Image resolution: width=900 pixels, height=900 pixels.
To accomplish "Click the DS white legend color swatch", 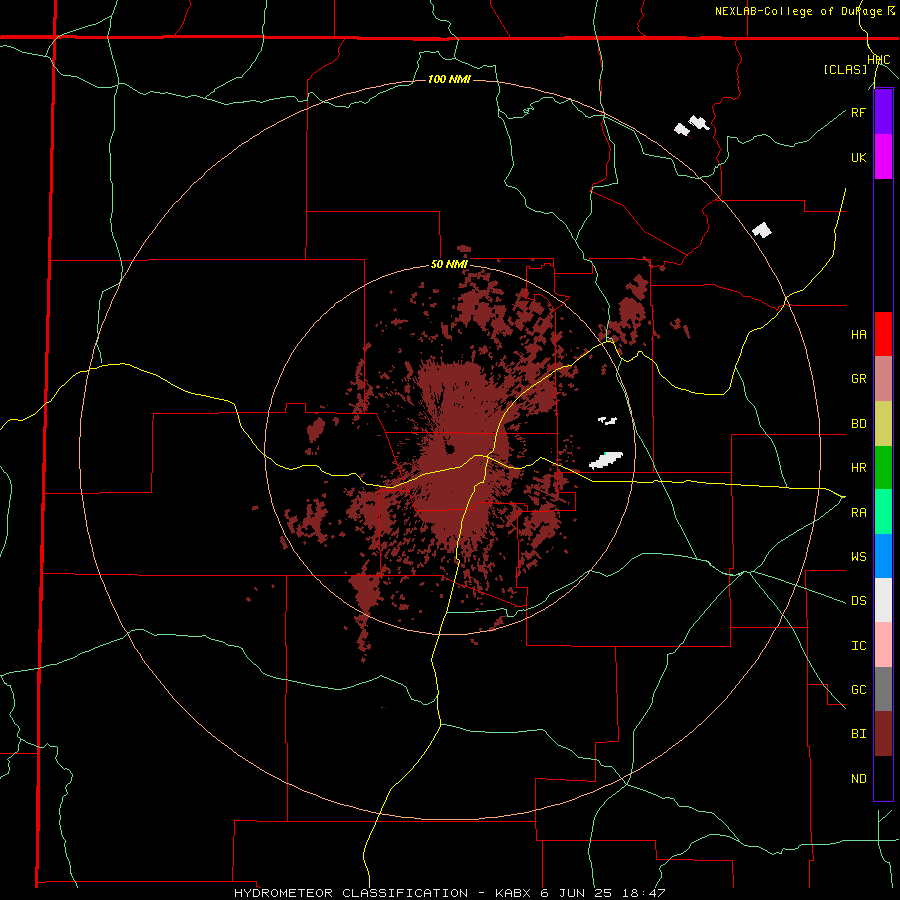I will [883, 600].
